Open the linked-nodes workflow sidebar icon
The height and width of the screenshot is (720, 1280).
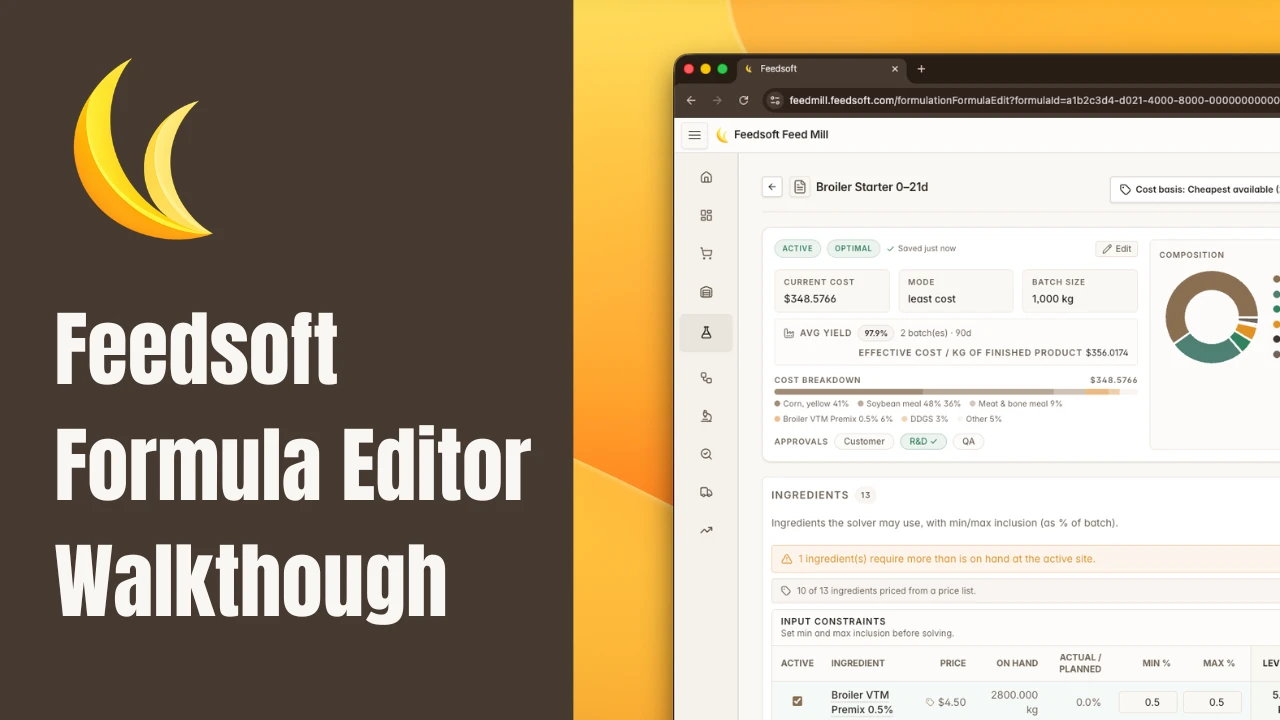(x=706, y=377)
